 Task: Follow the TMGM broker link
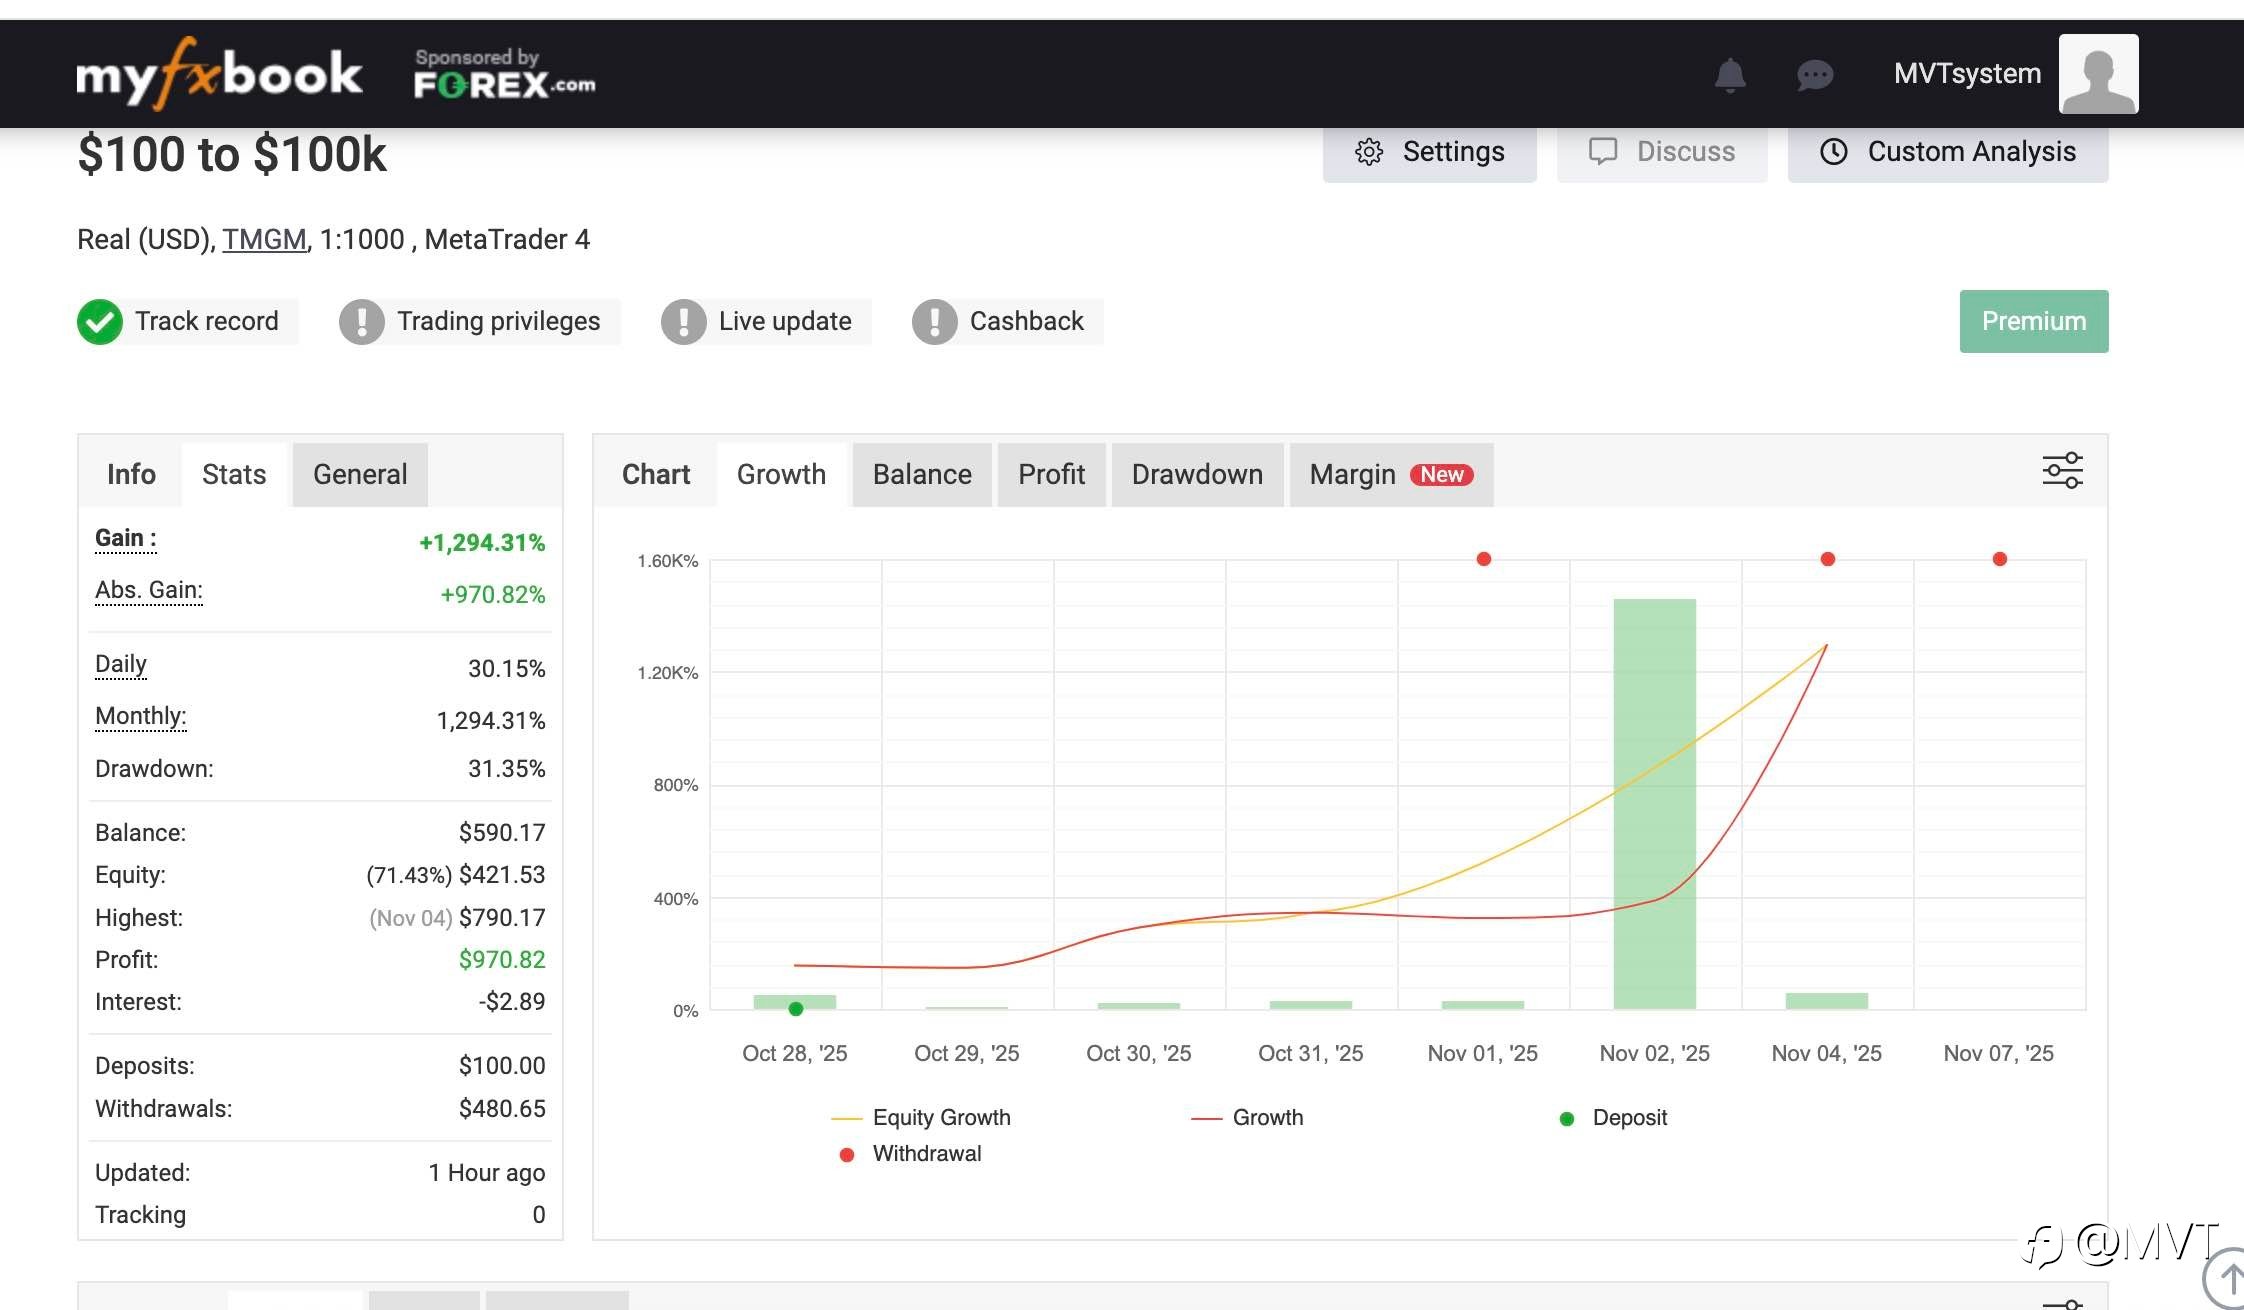[x=264, y=240]
